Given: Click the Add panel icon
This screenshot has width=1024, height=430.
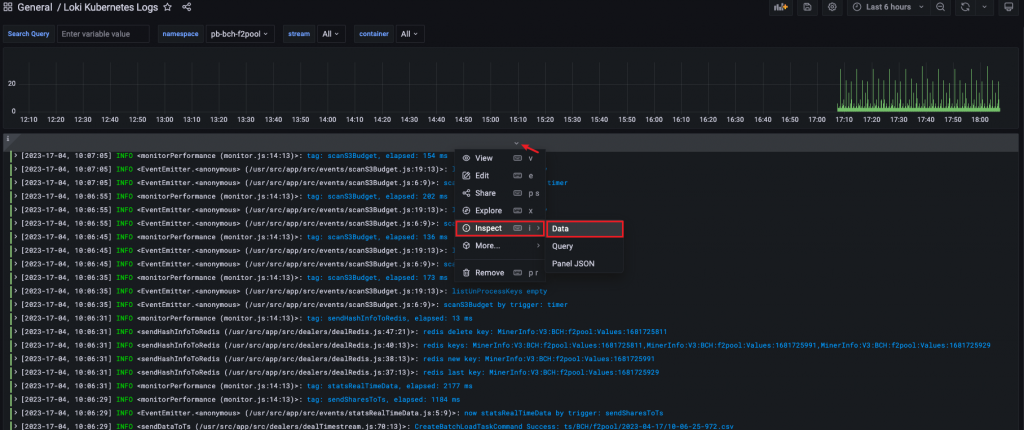Looking at the screenshot, I should pos(780,7).
